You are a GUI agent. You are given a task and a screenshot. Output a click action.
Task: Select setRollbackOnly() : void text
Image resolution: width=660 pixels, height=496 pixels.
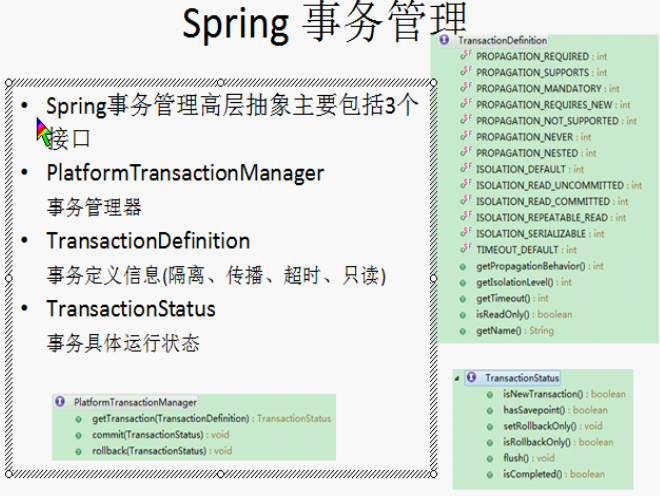[x=553, y=426]
